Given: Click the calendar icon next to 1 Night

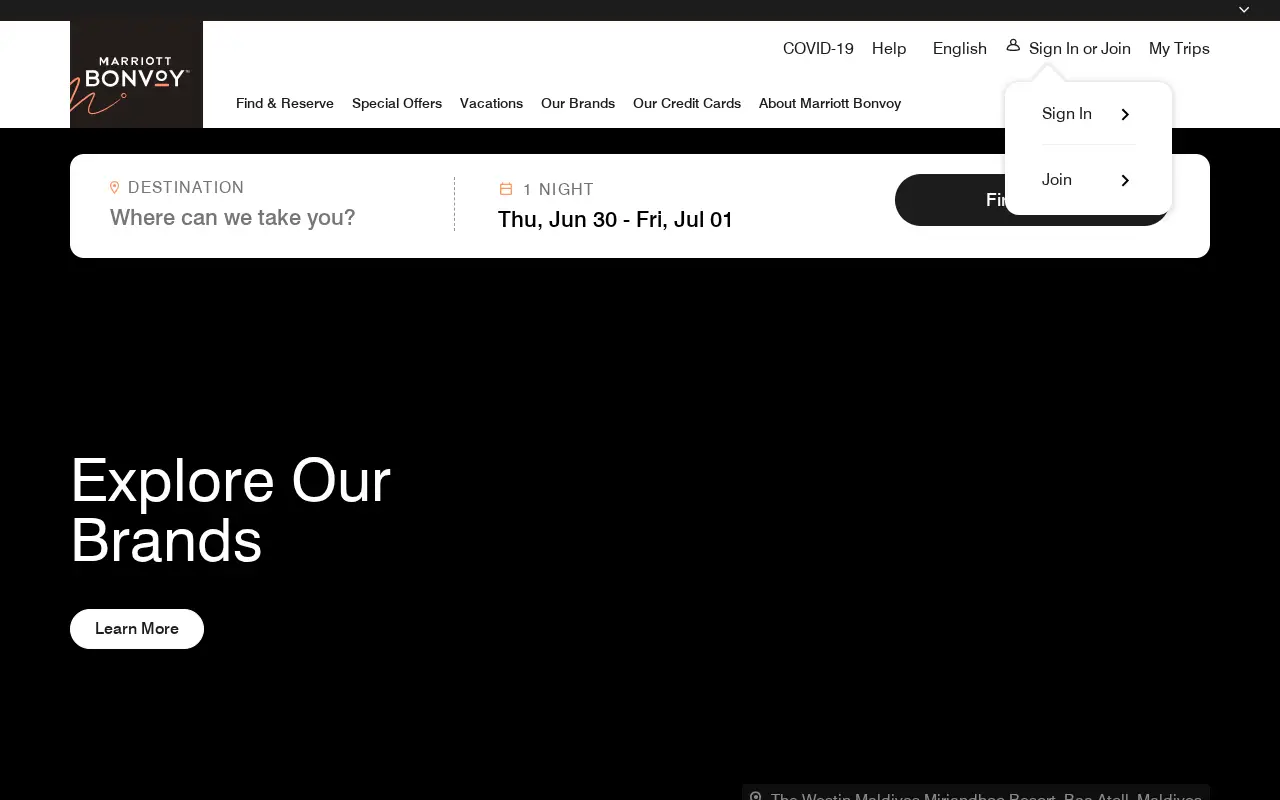Looking at the screenshot, I should 506,189.
